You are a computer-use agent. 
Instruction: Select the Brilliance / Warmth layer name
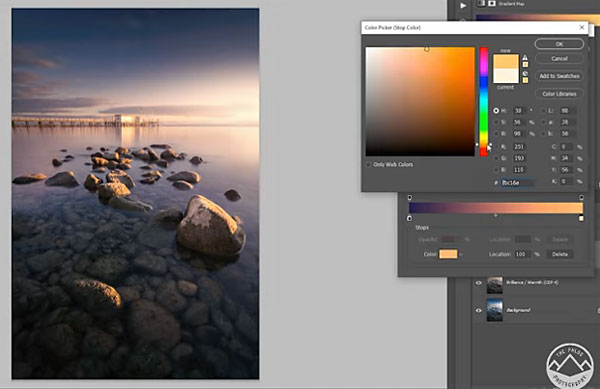[532, 283]
